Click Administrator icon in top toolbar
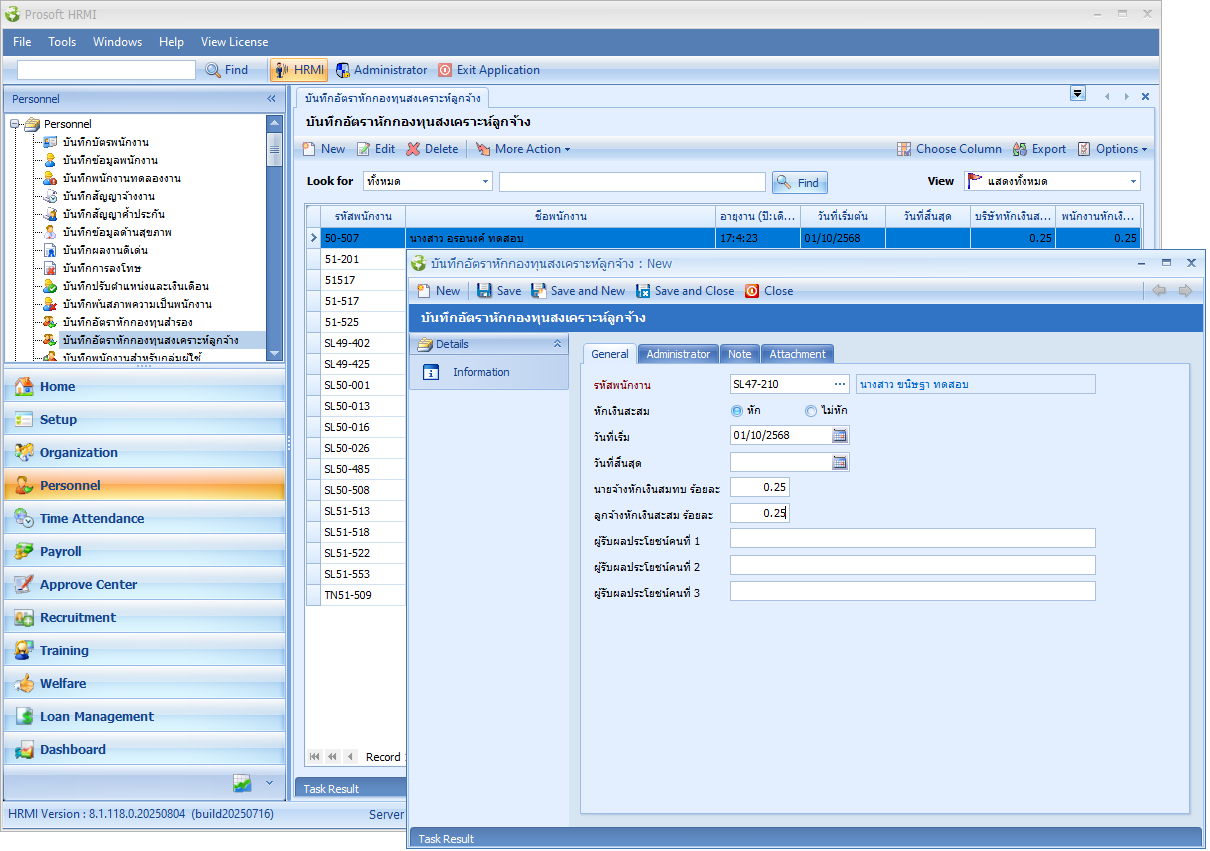The image size is (1210, 851). 343,70
